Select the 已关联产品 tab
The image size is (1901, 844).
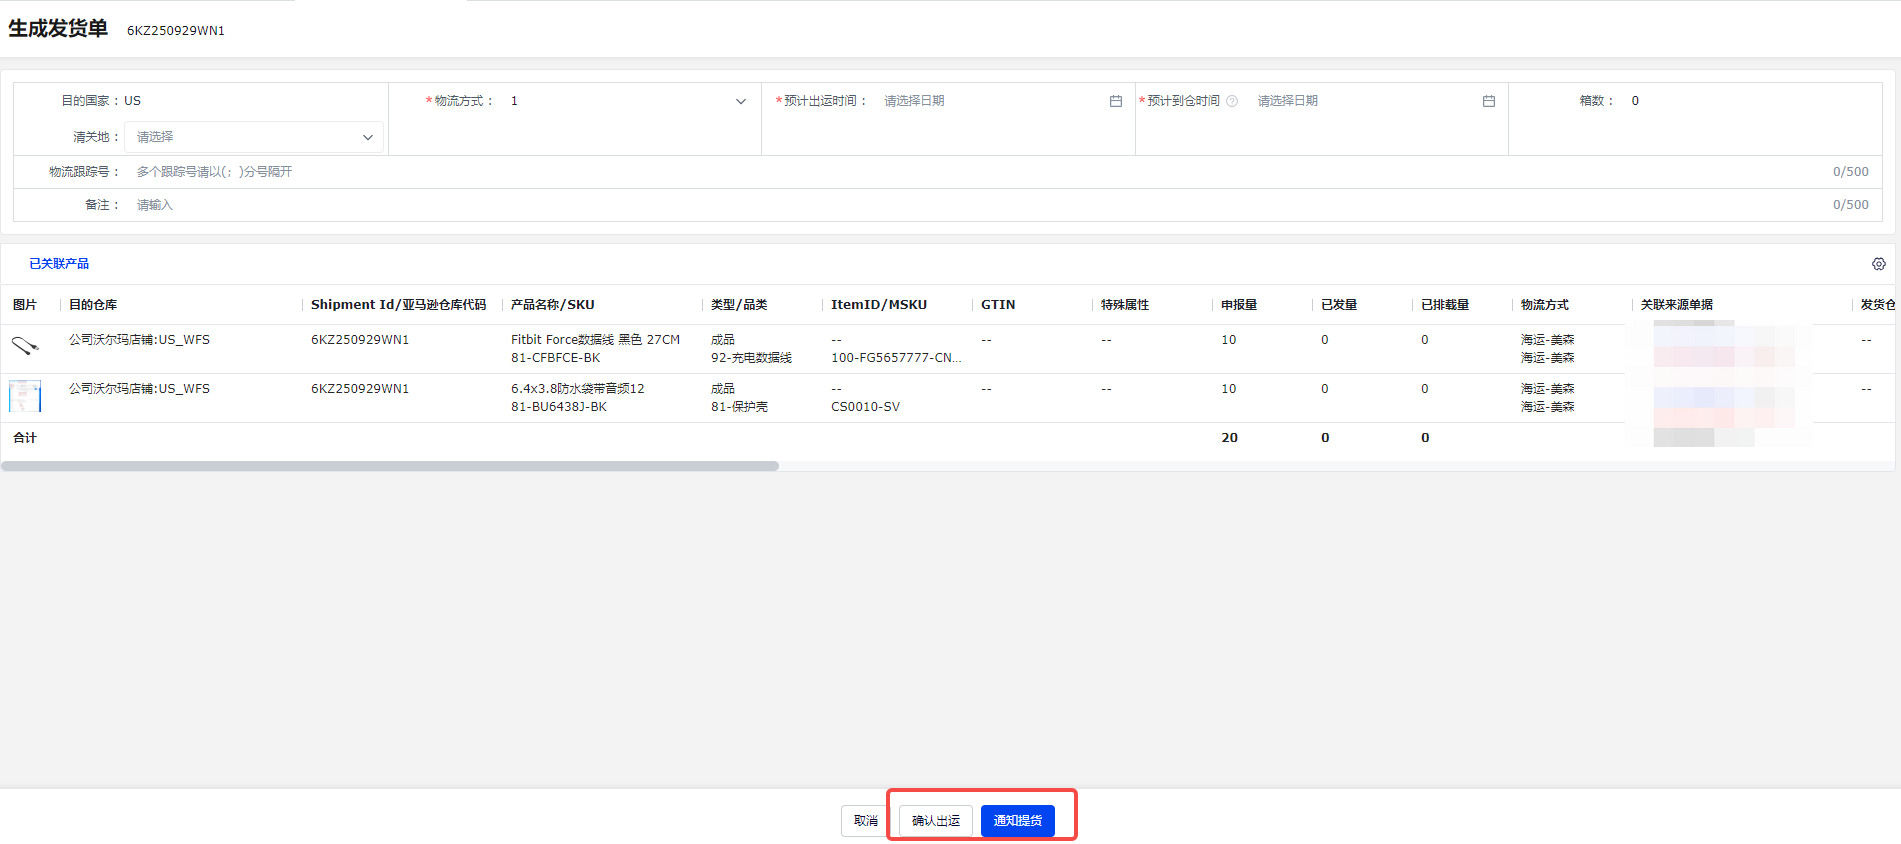pyautogui.click(x=59, y=264)
